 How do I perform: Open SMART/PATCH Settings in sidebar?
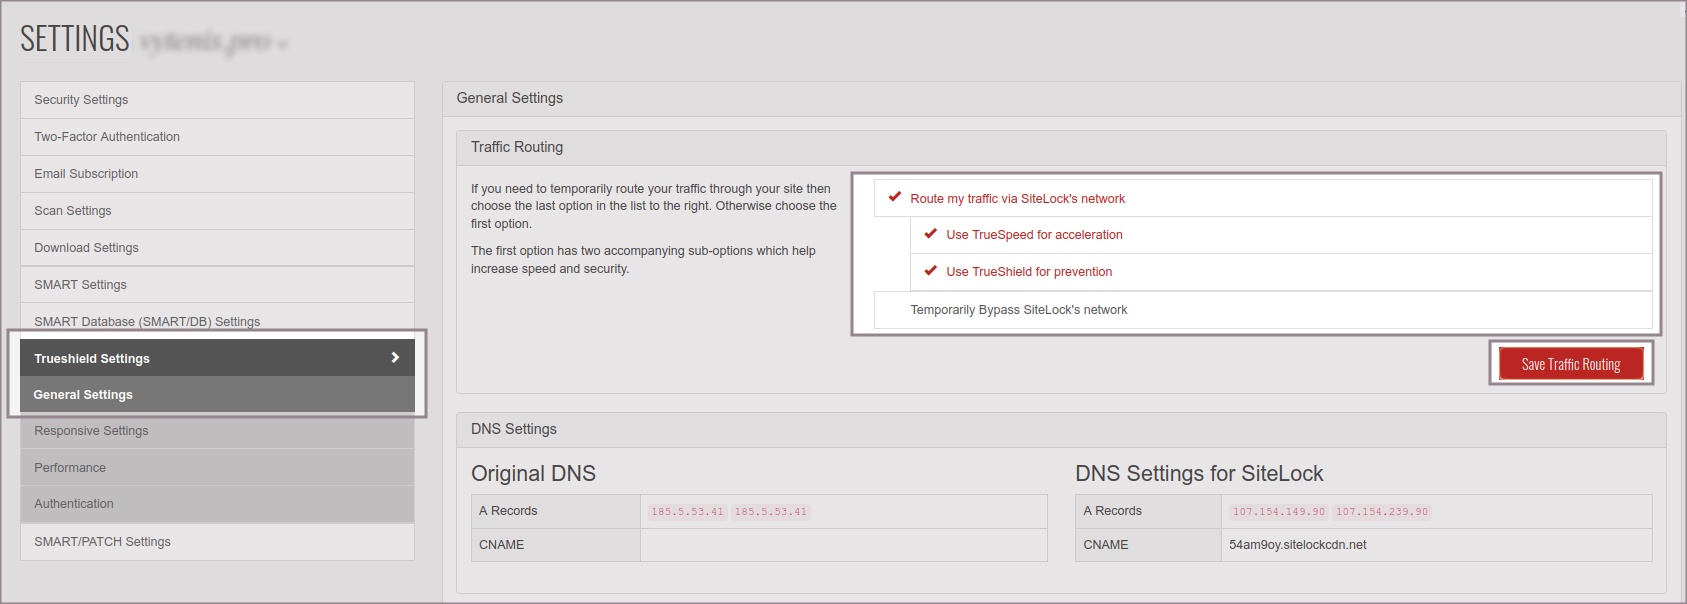click(x=102, y=542)
